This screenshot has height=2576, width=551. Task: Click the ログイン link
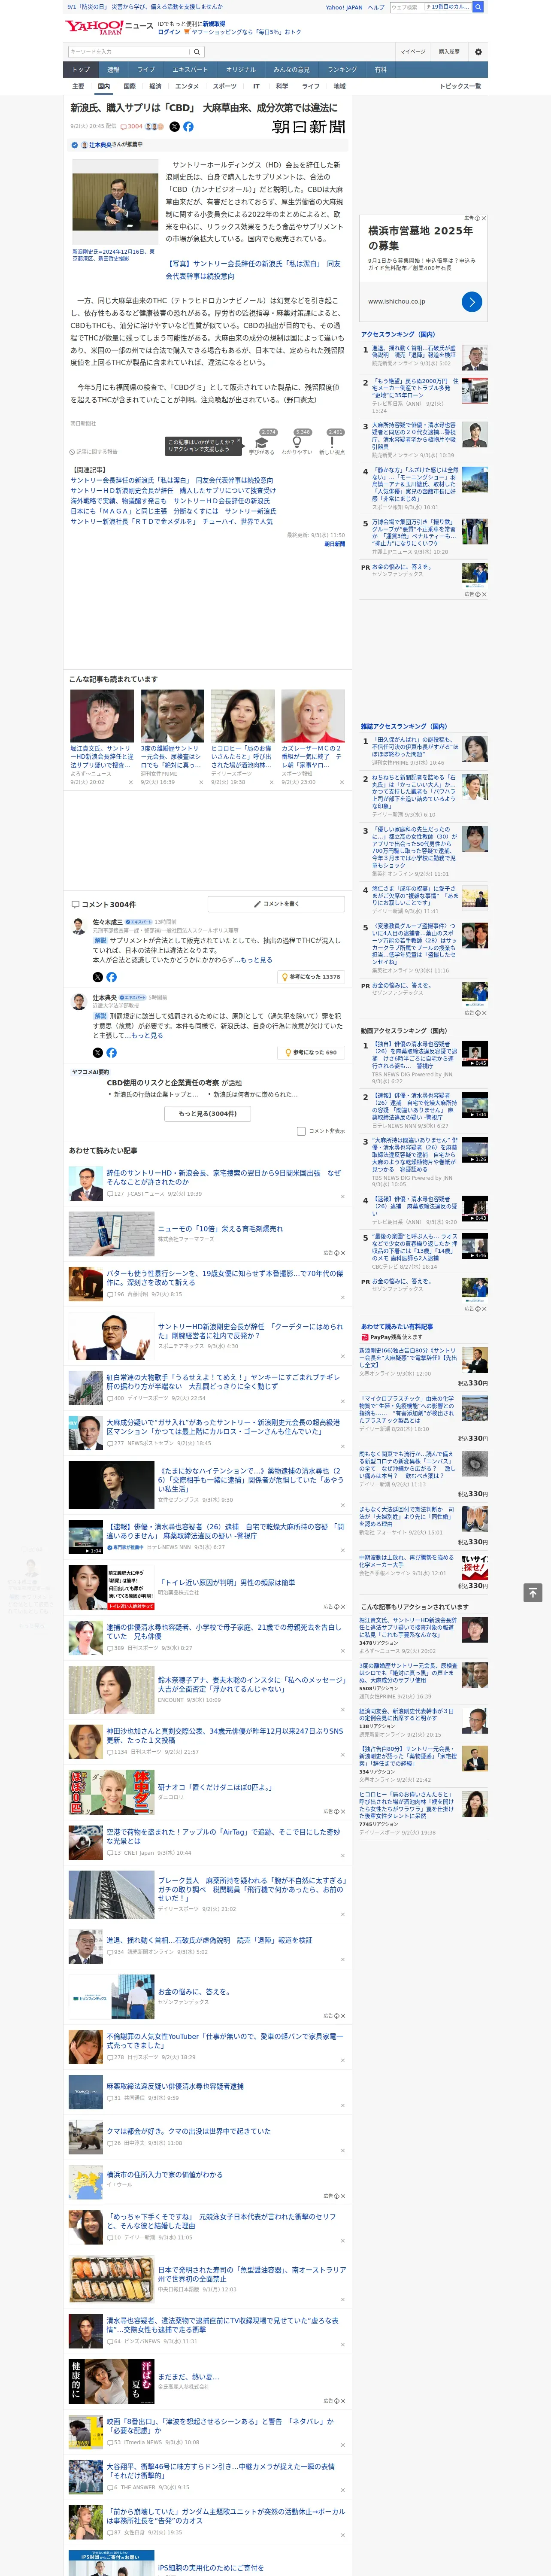(x=169, y=32)
